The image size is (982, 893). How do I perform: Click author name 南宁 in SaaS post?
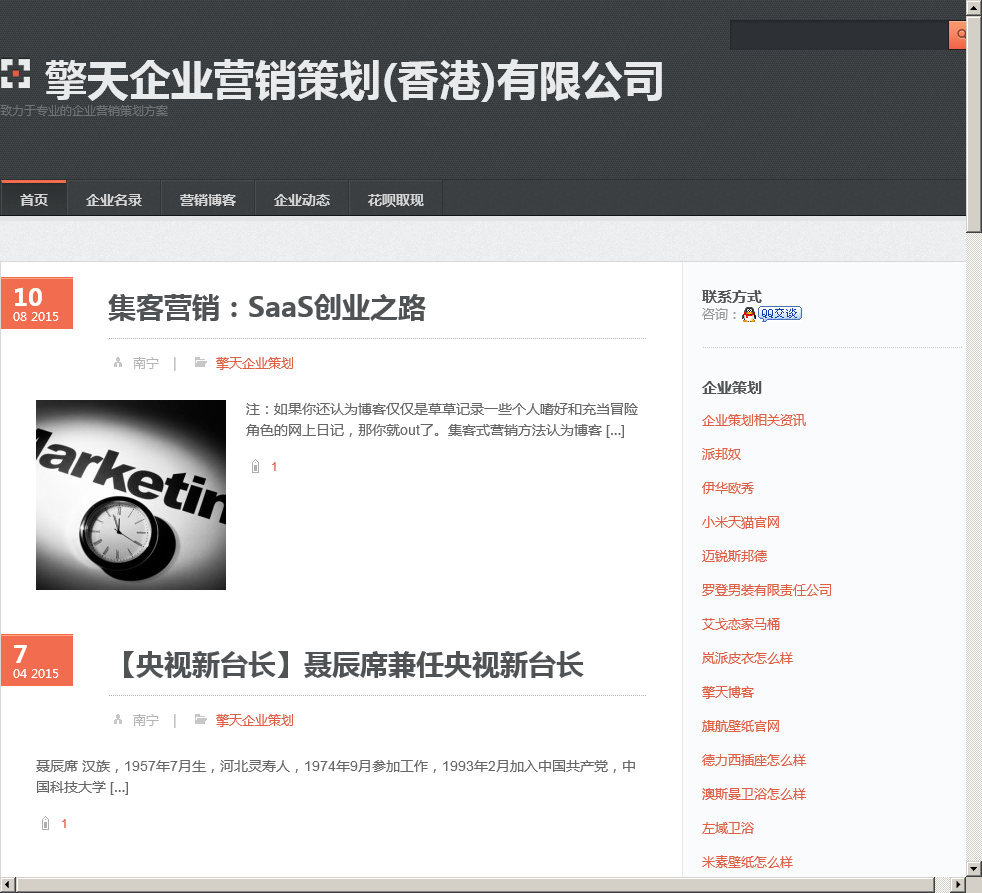[x=146, y=363]
